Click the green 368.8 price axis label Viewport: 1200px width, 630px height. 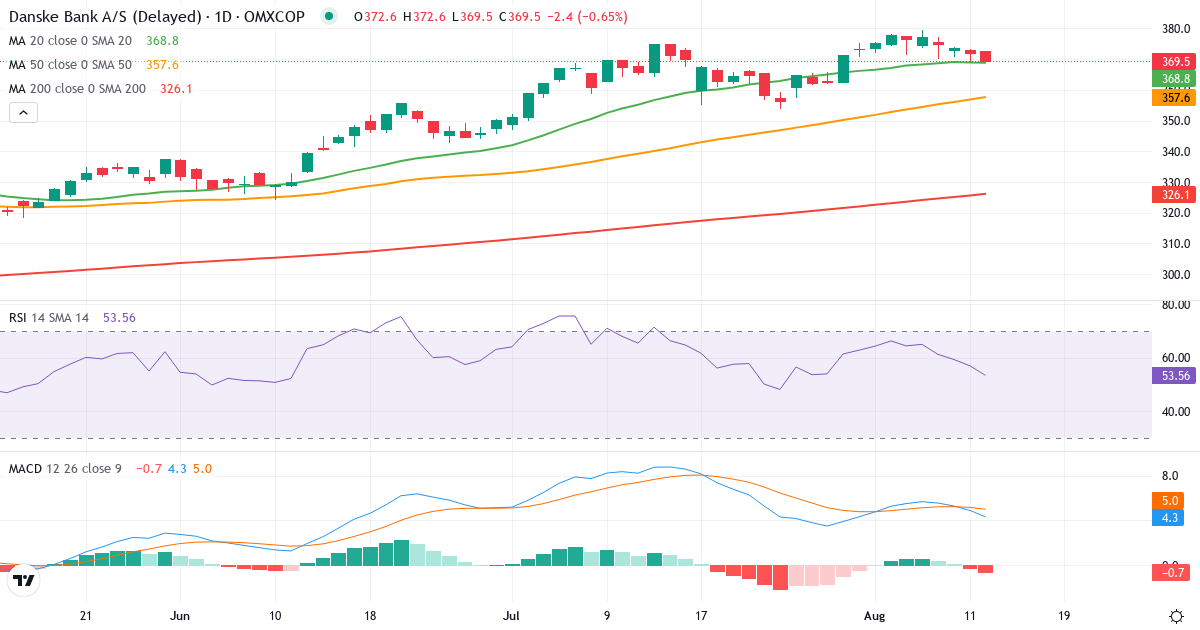tap(1175, 78)
